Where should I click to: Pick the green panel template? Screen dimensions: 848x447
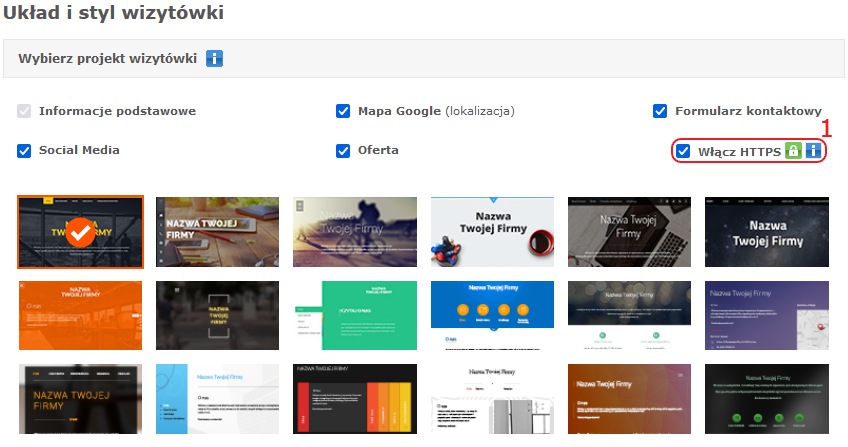pyautogui.click(x=355, y=315)
